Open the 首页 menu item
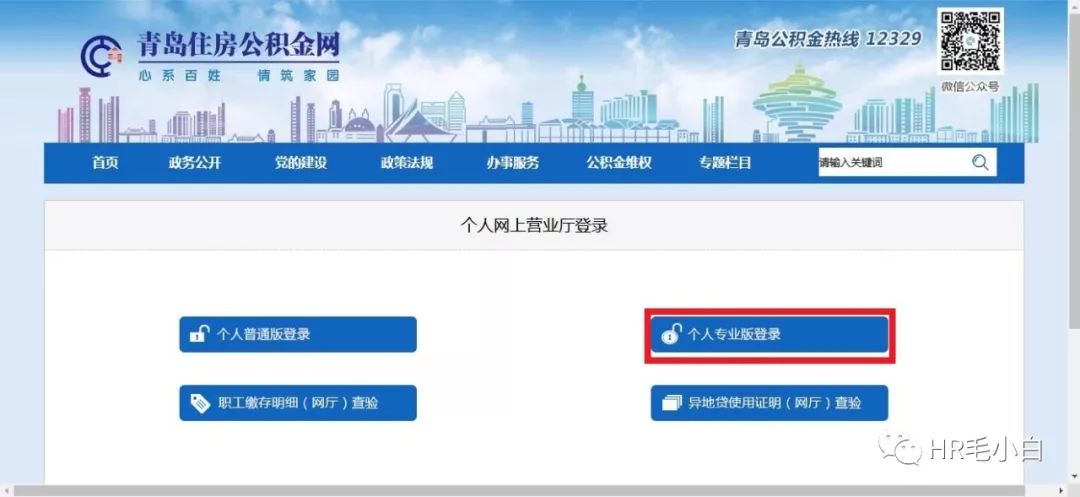The image size is (1080, 497). click(105, 163)
